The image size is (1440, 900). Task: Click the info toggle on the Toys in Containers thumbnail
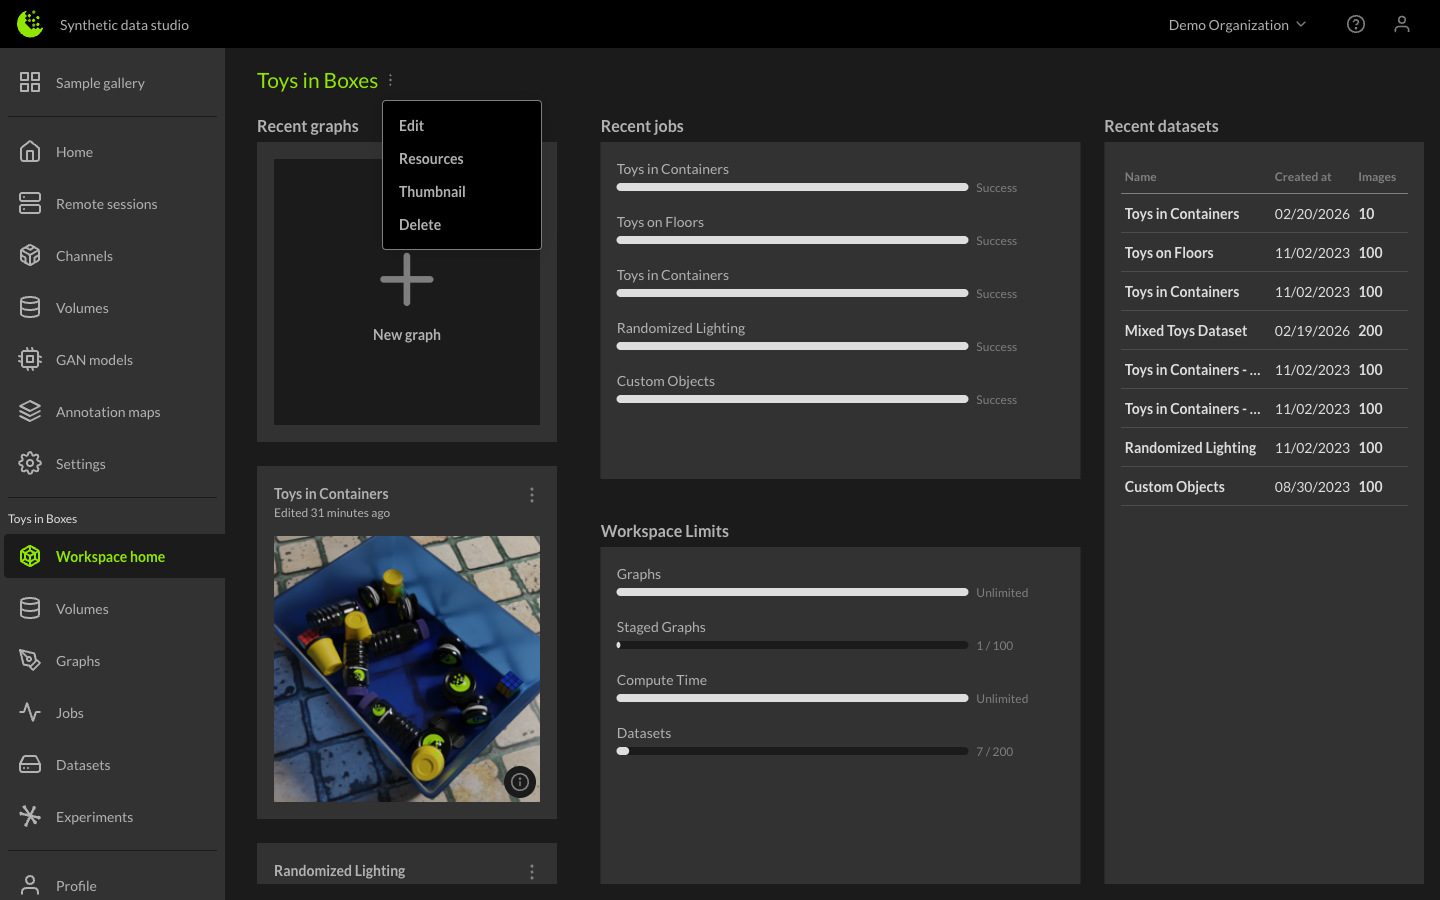(520, 782)
